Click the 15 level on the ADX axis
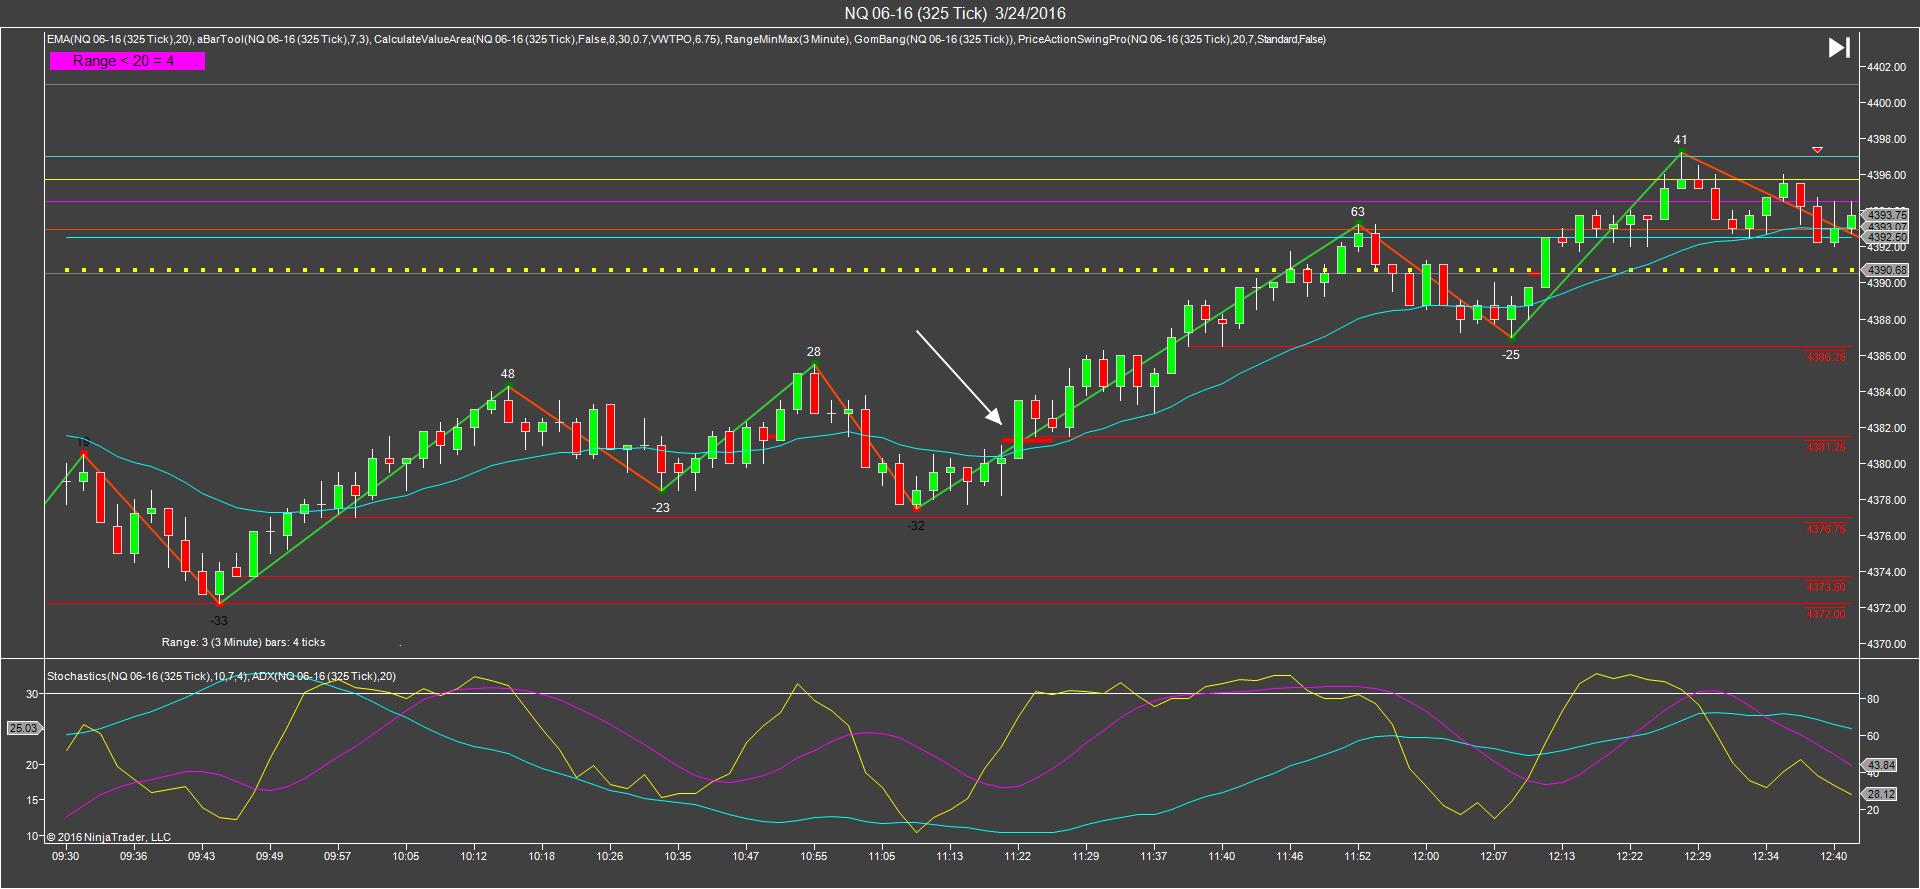The height and width of the screenshot is (889, 1920). point(32,800)
